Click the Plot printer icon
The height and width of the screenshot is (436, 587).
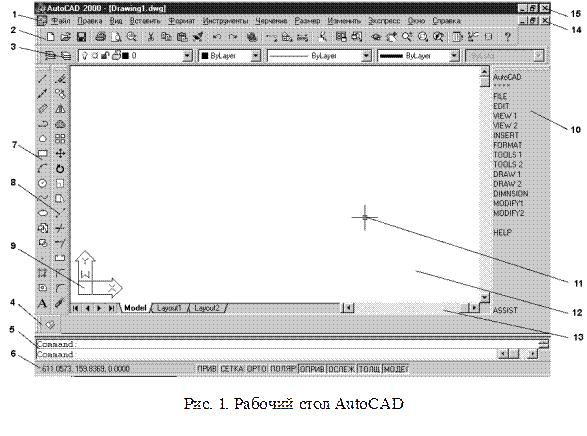[100, 37]
